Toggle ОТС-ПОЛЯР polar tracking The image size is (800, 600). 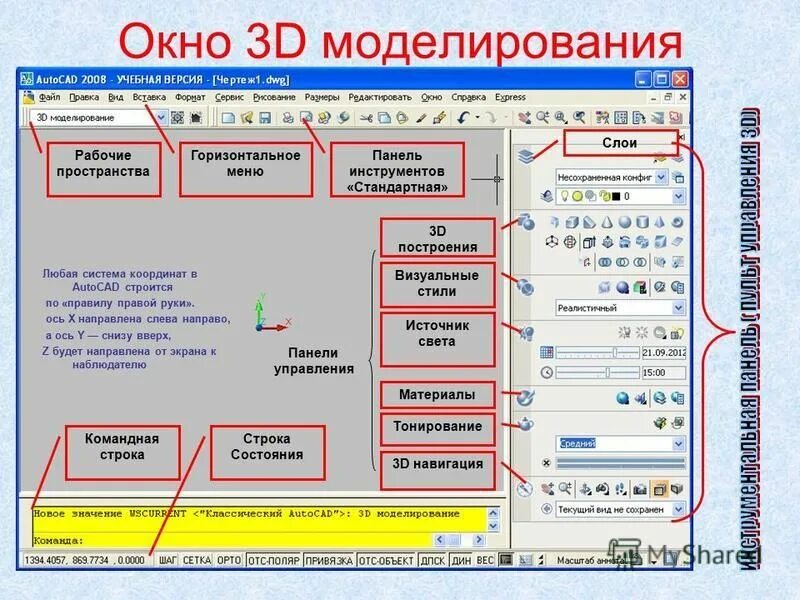273,560
